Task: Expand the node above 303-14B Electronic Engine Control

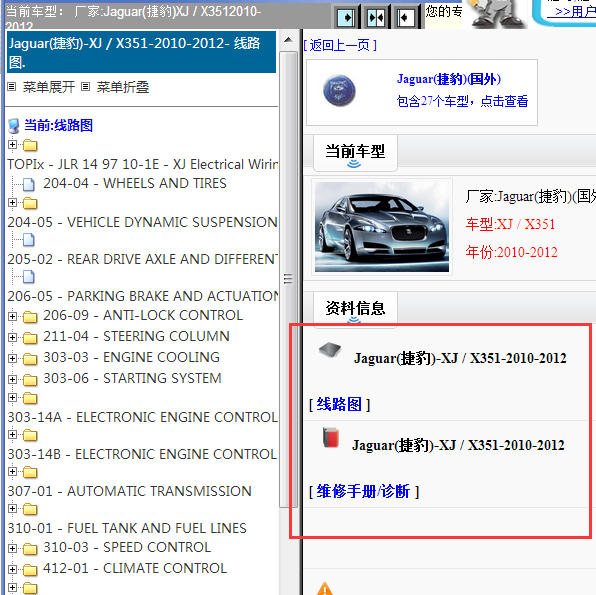Action: pos(12,435)
